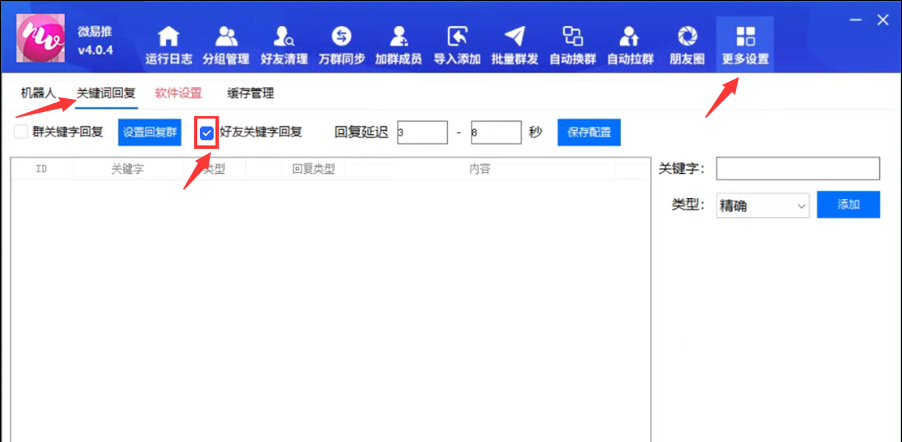Open 导入添加 import icon
902x442 pixels.
pyautogui.click(x=457, y=37)
